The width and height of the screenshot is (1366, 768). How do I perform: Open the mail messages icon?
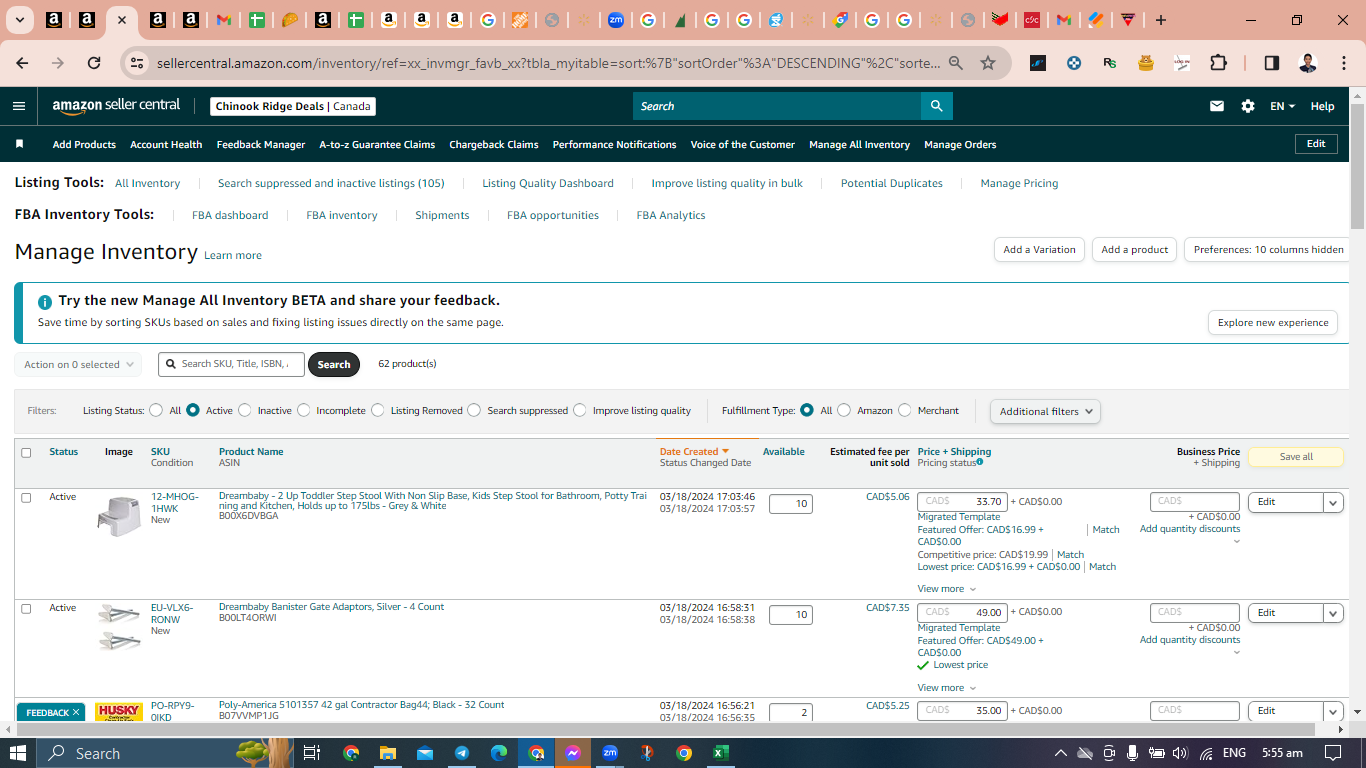[1217, 106]
